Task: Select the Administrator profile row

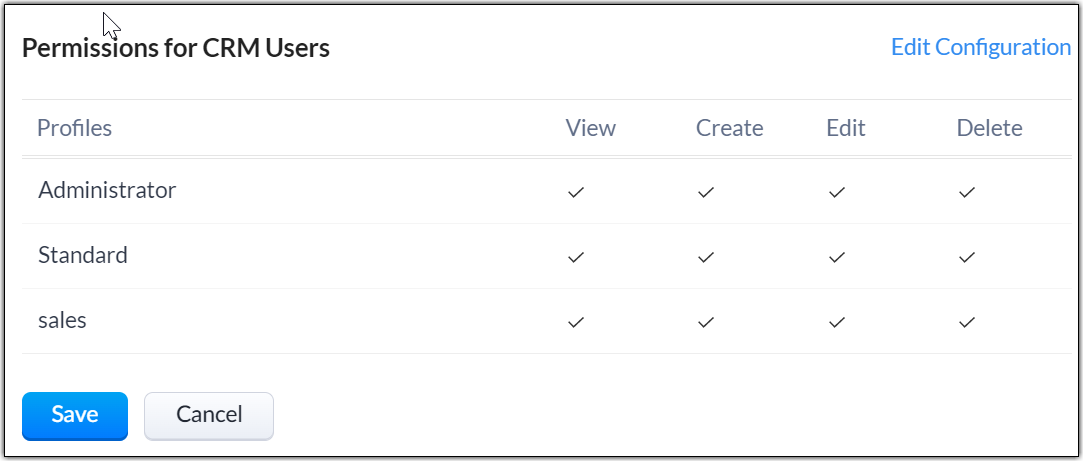Action: 107,190
